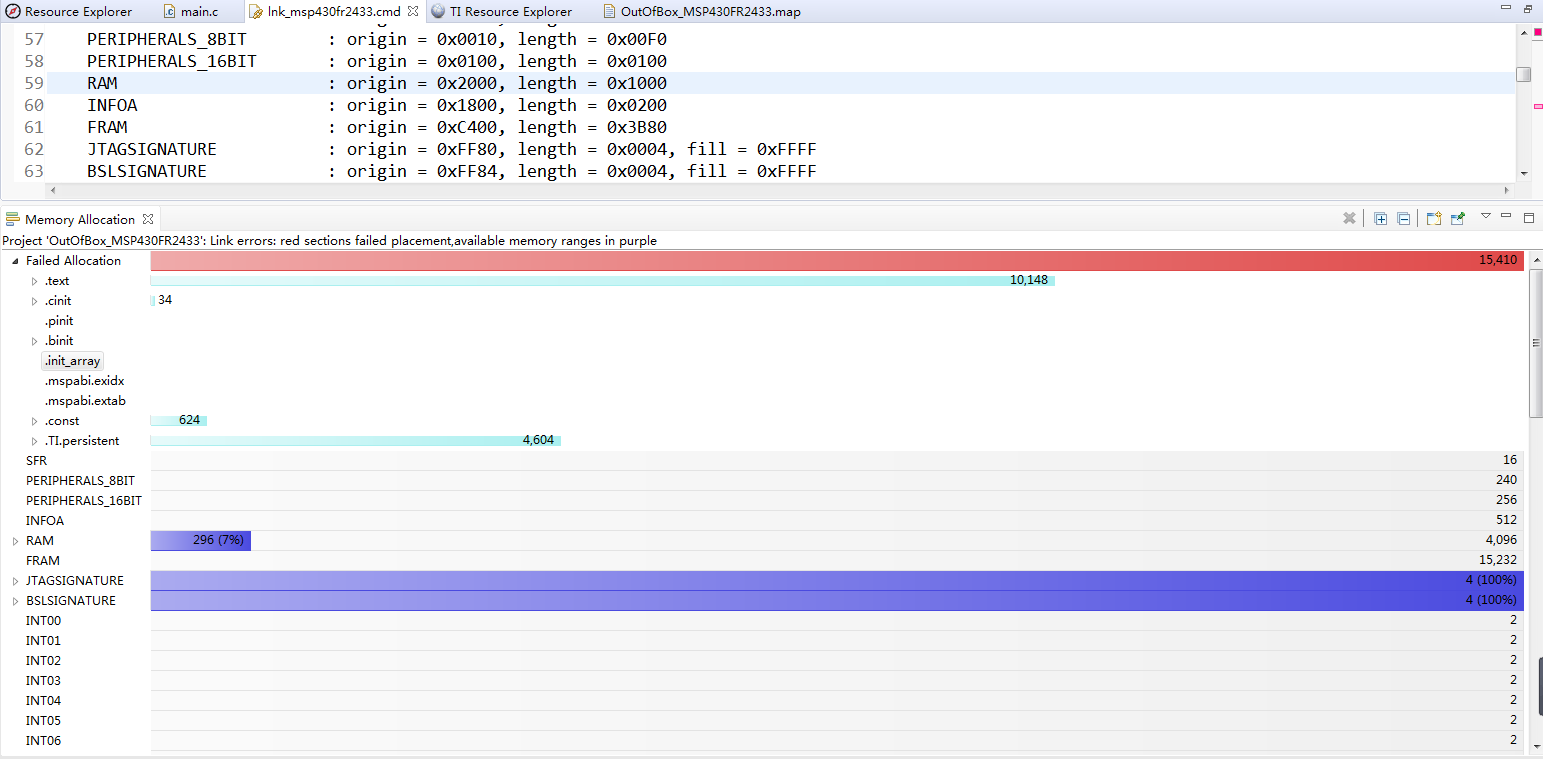
Task: Close the Memory Allocation view tab
Action: pos(147,219)
